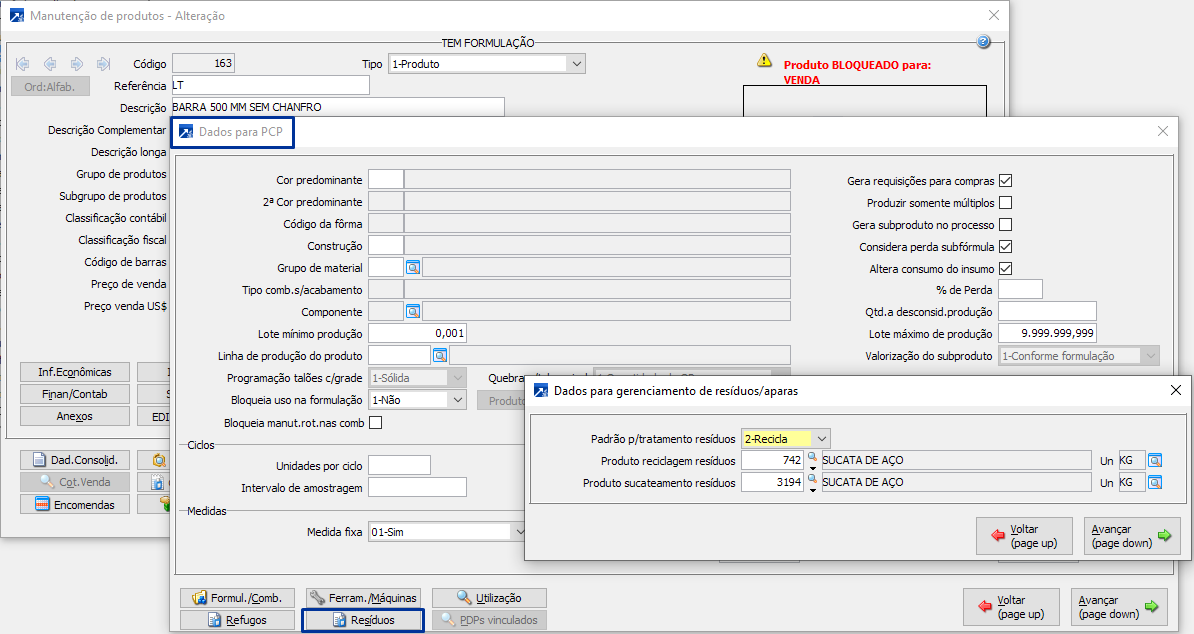
Task: Open the Ferram./Máquinas section
Action: pyautogui.click(x=364, y=598)
